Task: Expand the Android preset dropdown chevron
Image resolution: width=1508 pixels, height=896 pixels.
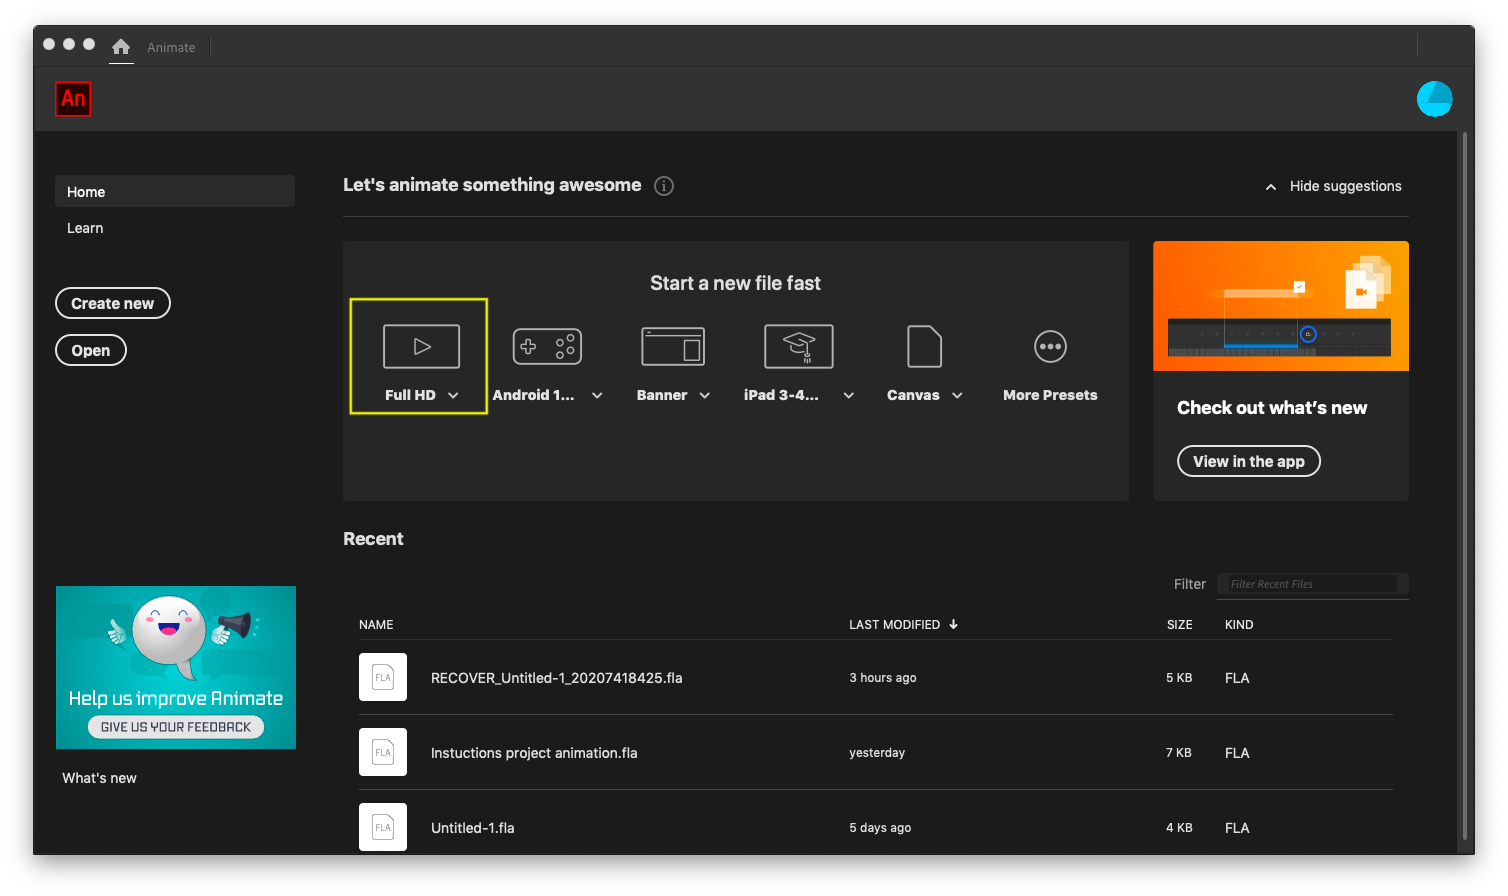Action: pyautogui.click(x=597, y=396)
